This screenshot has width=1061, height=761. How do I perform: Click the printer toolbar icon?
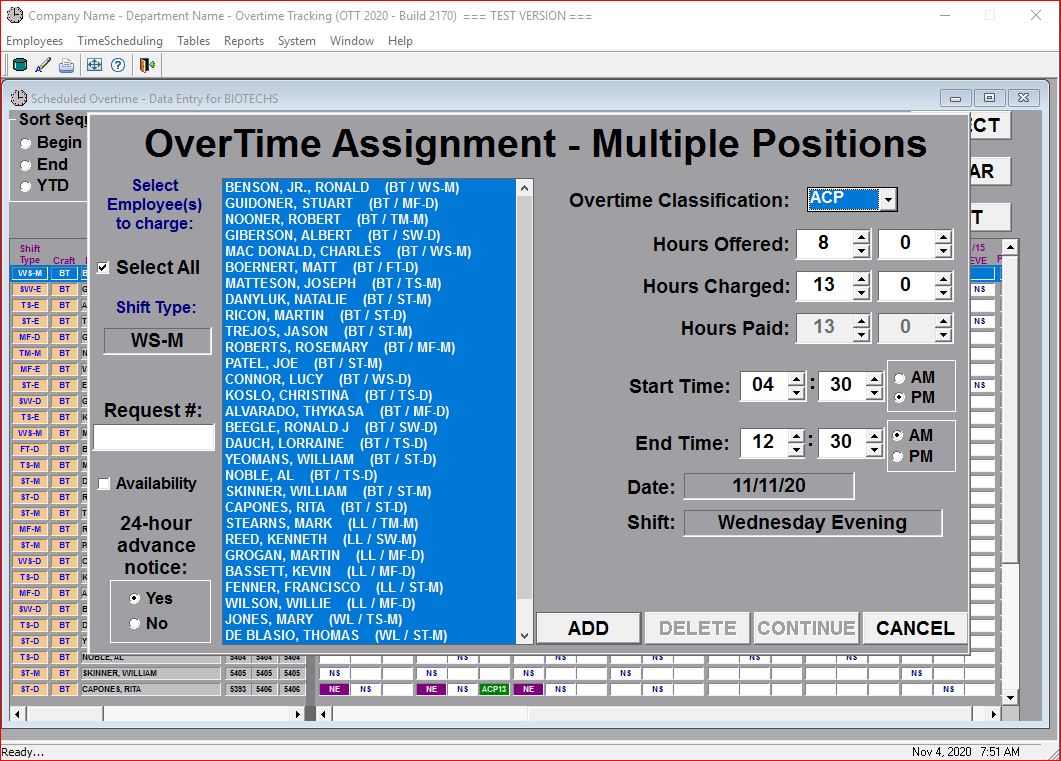(x=66, y=65)
